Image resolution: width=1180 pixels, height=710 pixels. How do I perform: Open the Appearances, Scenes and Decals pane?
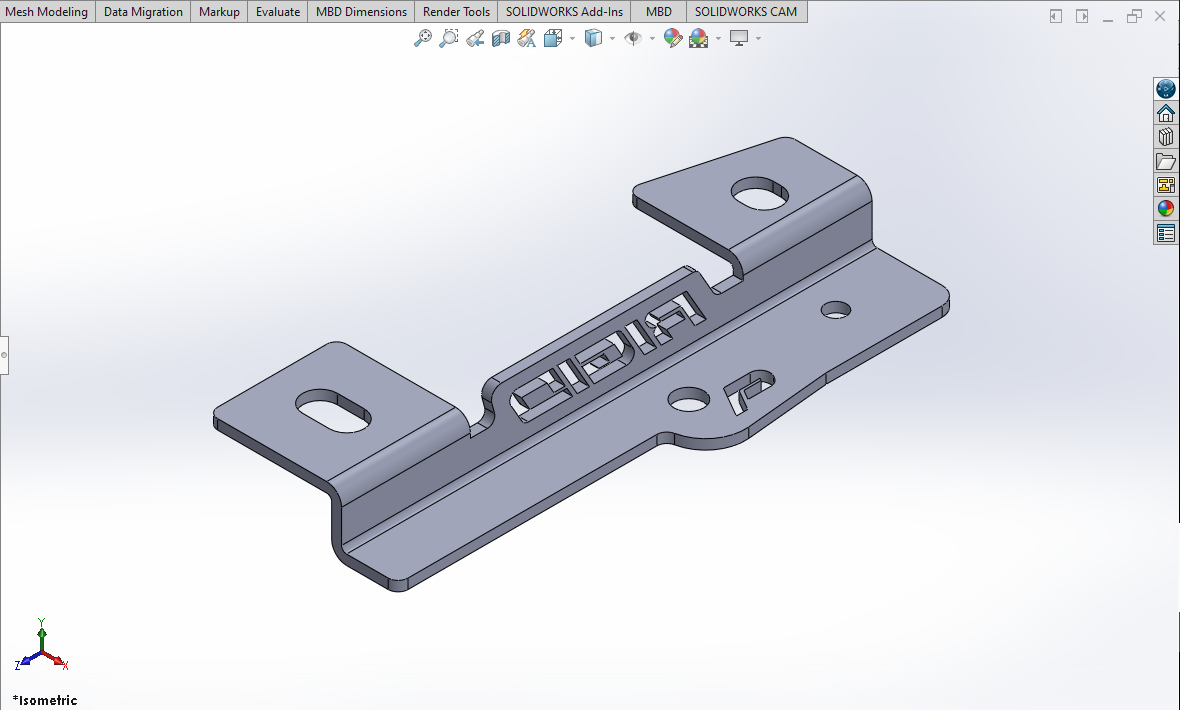(x=1165, y=209)
